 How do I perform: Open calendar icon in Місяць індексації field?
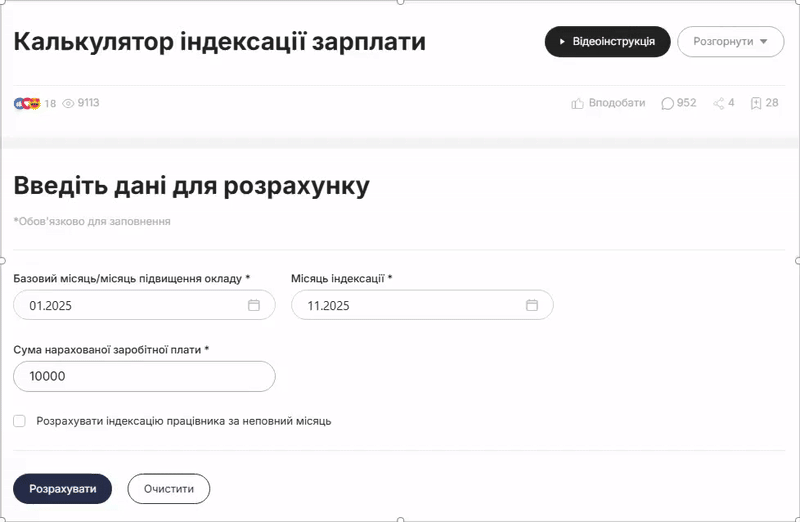click(x=532, y=305)
